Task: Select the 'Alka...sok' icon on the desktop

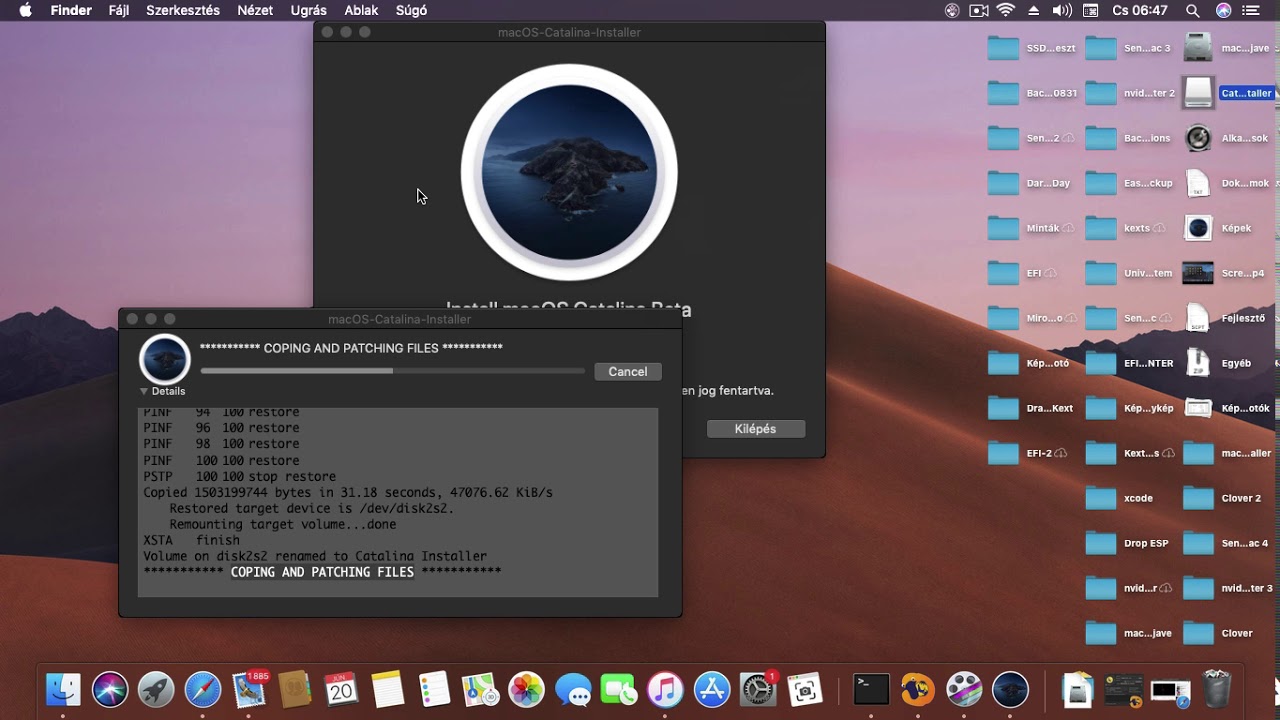Action: point(1198,138)
